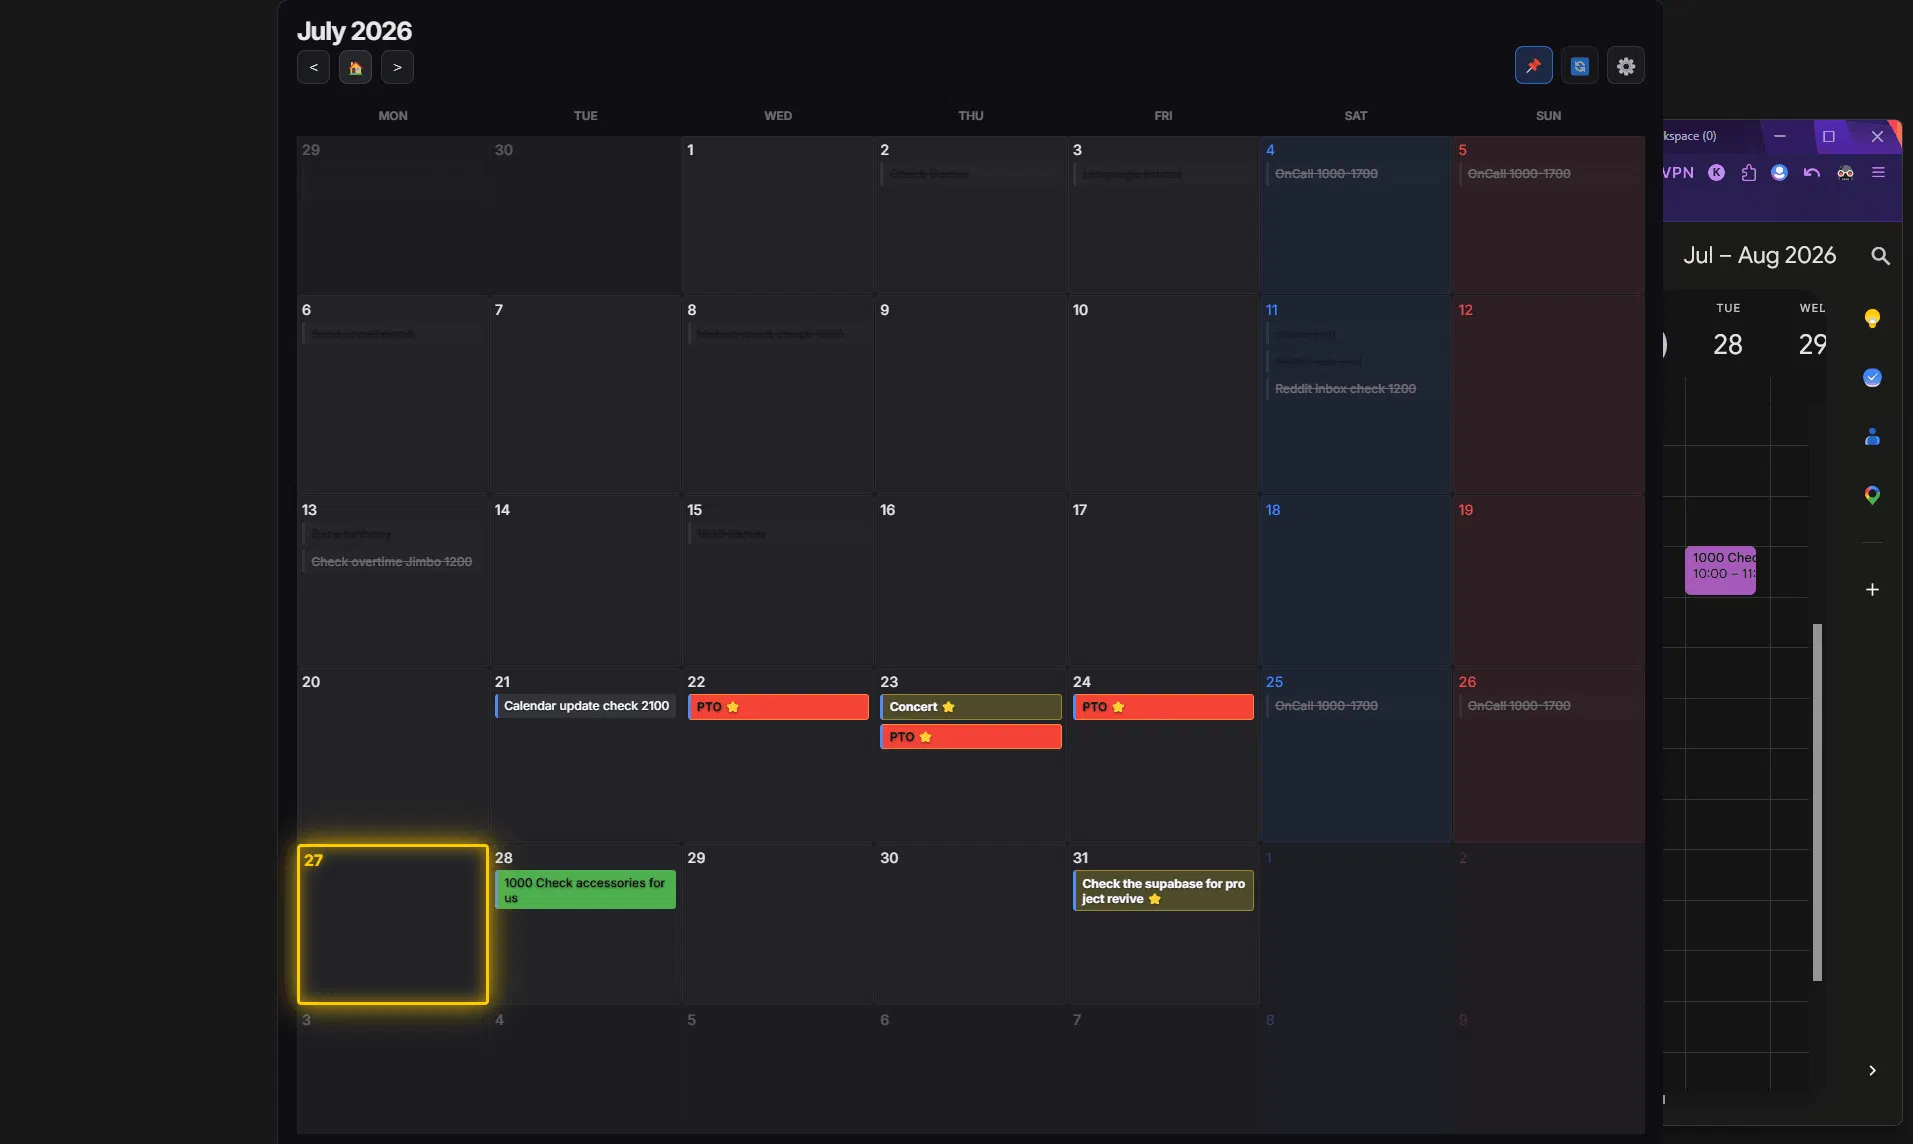Open OnCall 1000-1700 event on July 4
1913x1144 pixels.
click(1356, 174)
